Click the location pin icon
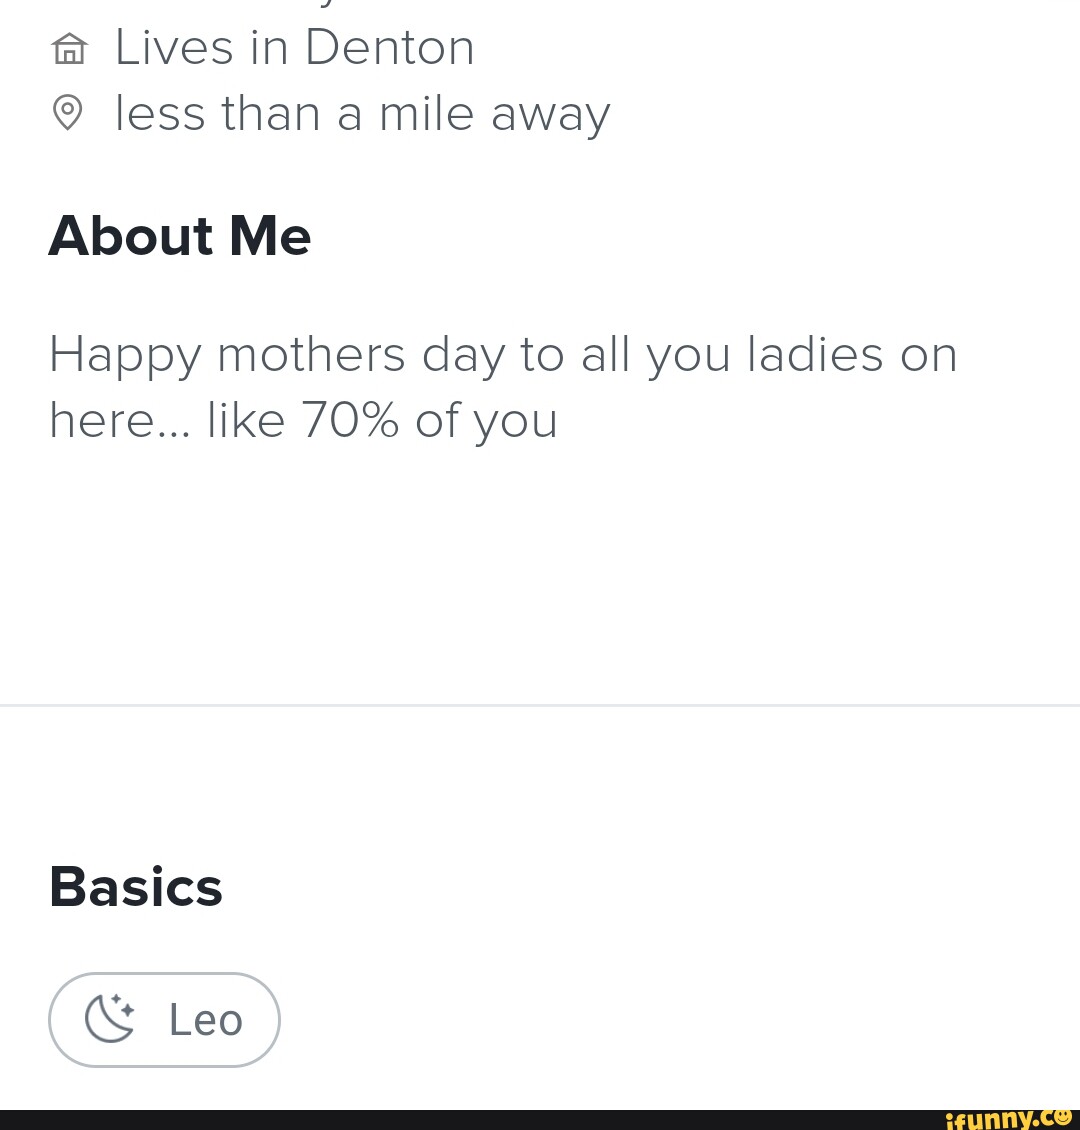Image resolution: width=1080 pixels, height=1130 pixels. point(67,112)
